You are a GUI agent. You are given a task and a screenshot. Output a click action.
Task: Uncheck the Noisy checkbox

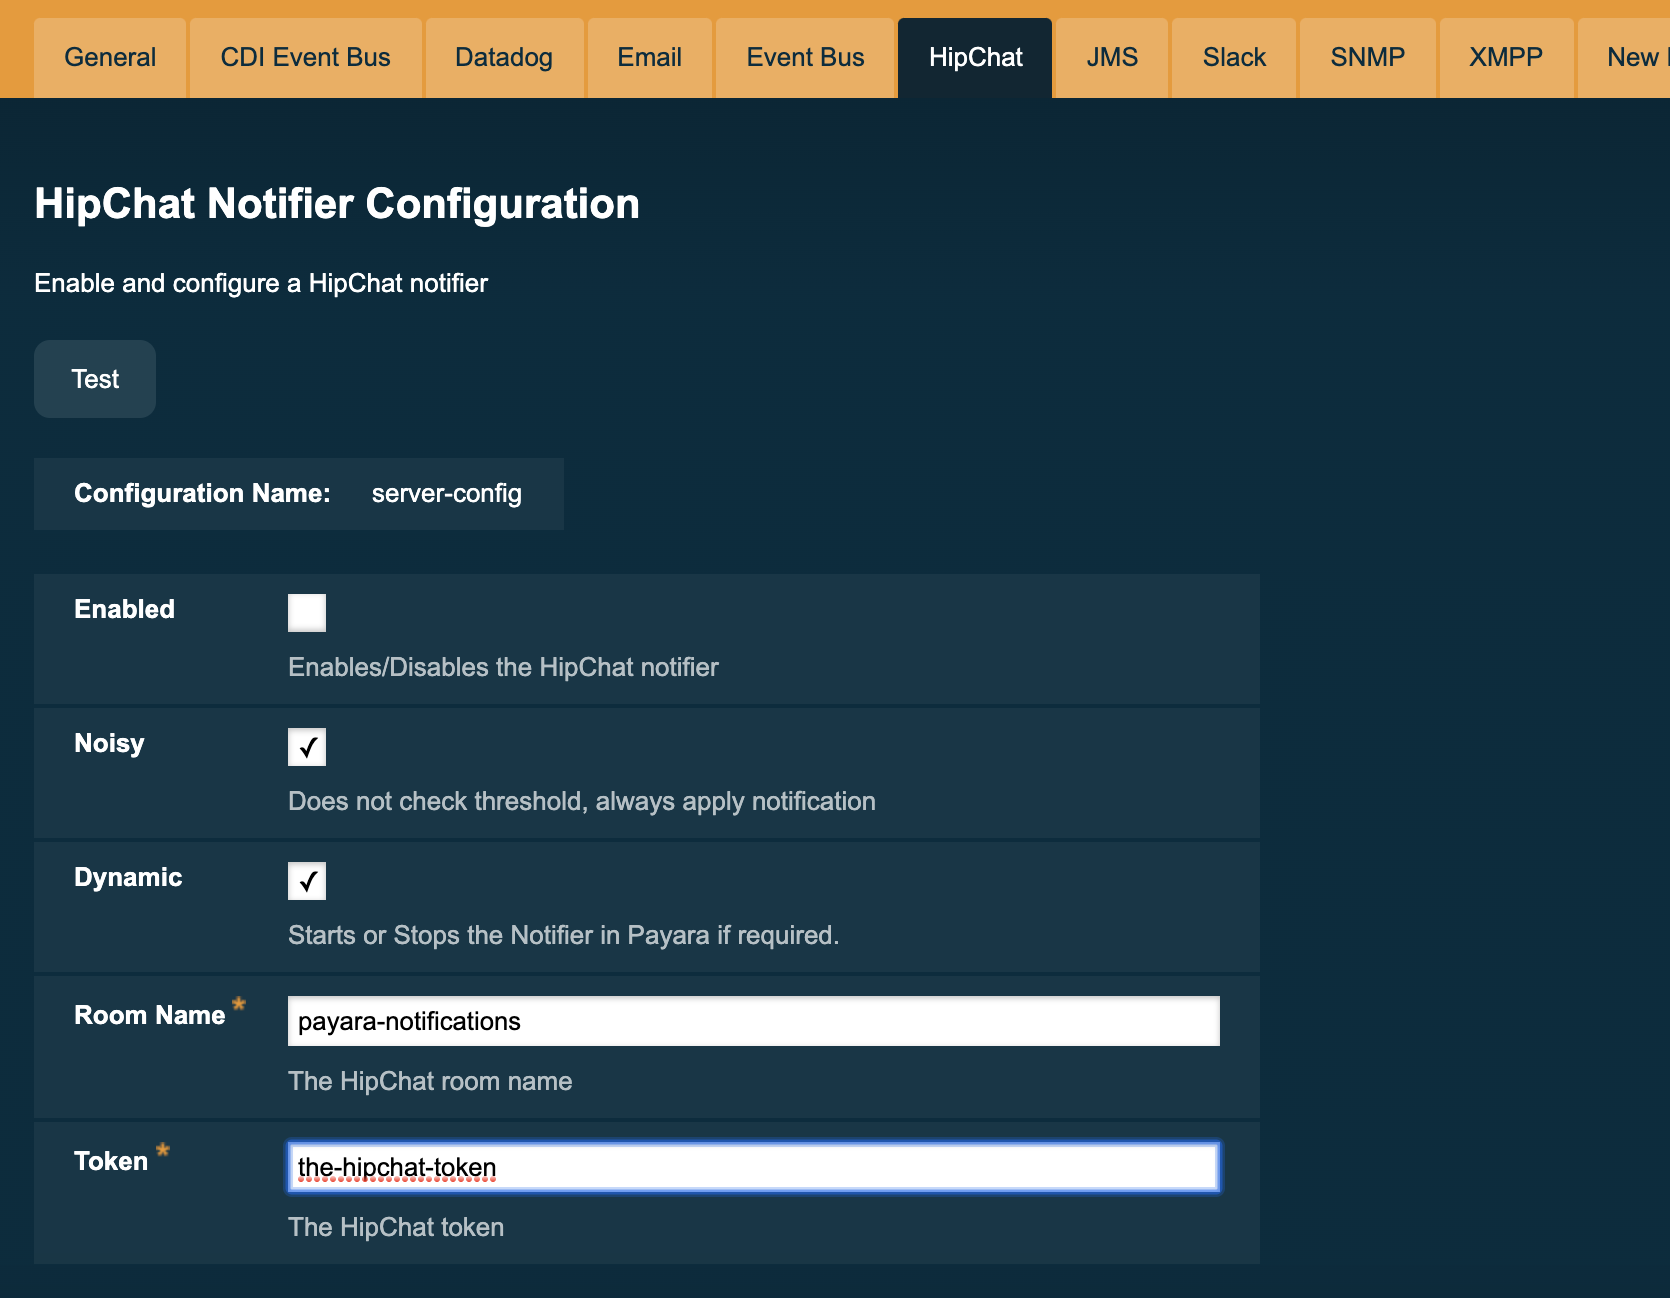[x=307, y=747]
